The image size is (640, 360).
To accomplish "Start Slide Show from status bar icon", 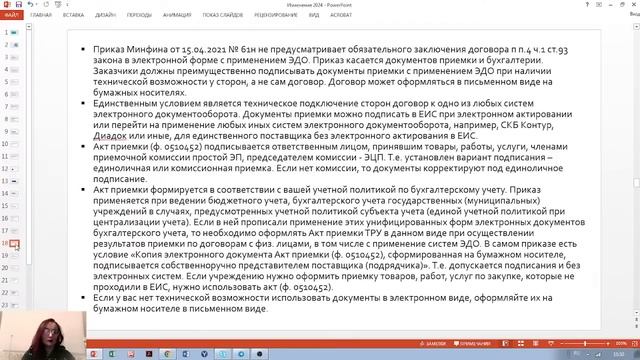I will click(x=551, y=344).
